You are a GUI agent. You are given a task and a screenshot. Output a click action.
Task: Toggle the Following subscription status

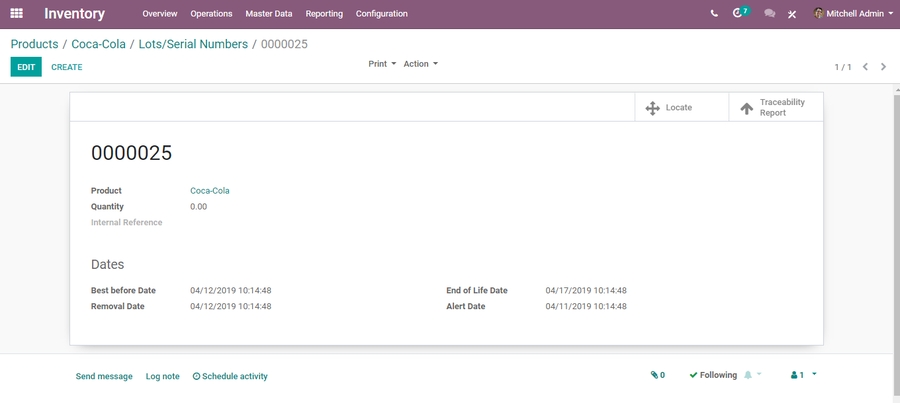pyautogui.click(x=712, y=375)
